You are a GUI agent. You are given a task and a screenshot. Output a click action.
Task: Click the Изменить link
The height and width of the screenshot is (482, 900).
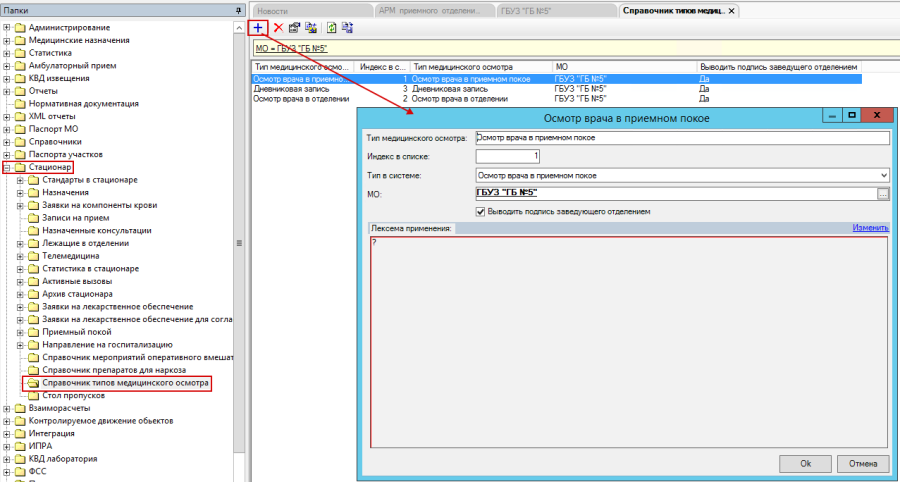(x=871, y=228)
